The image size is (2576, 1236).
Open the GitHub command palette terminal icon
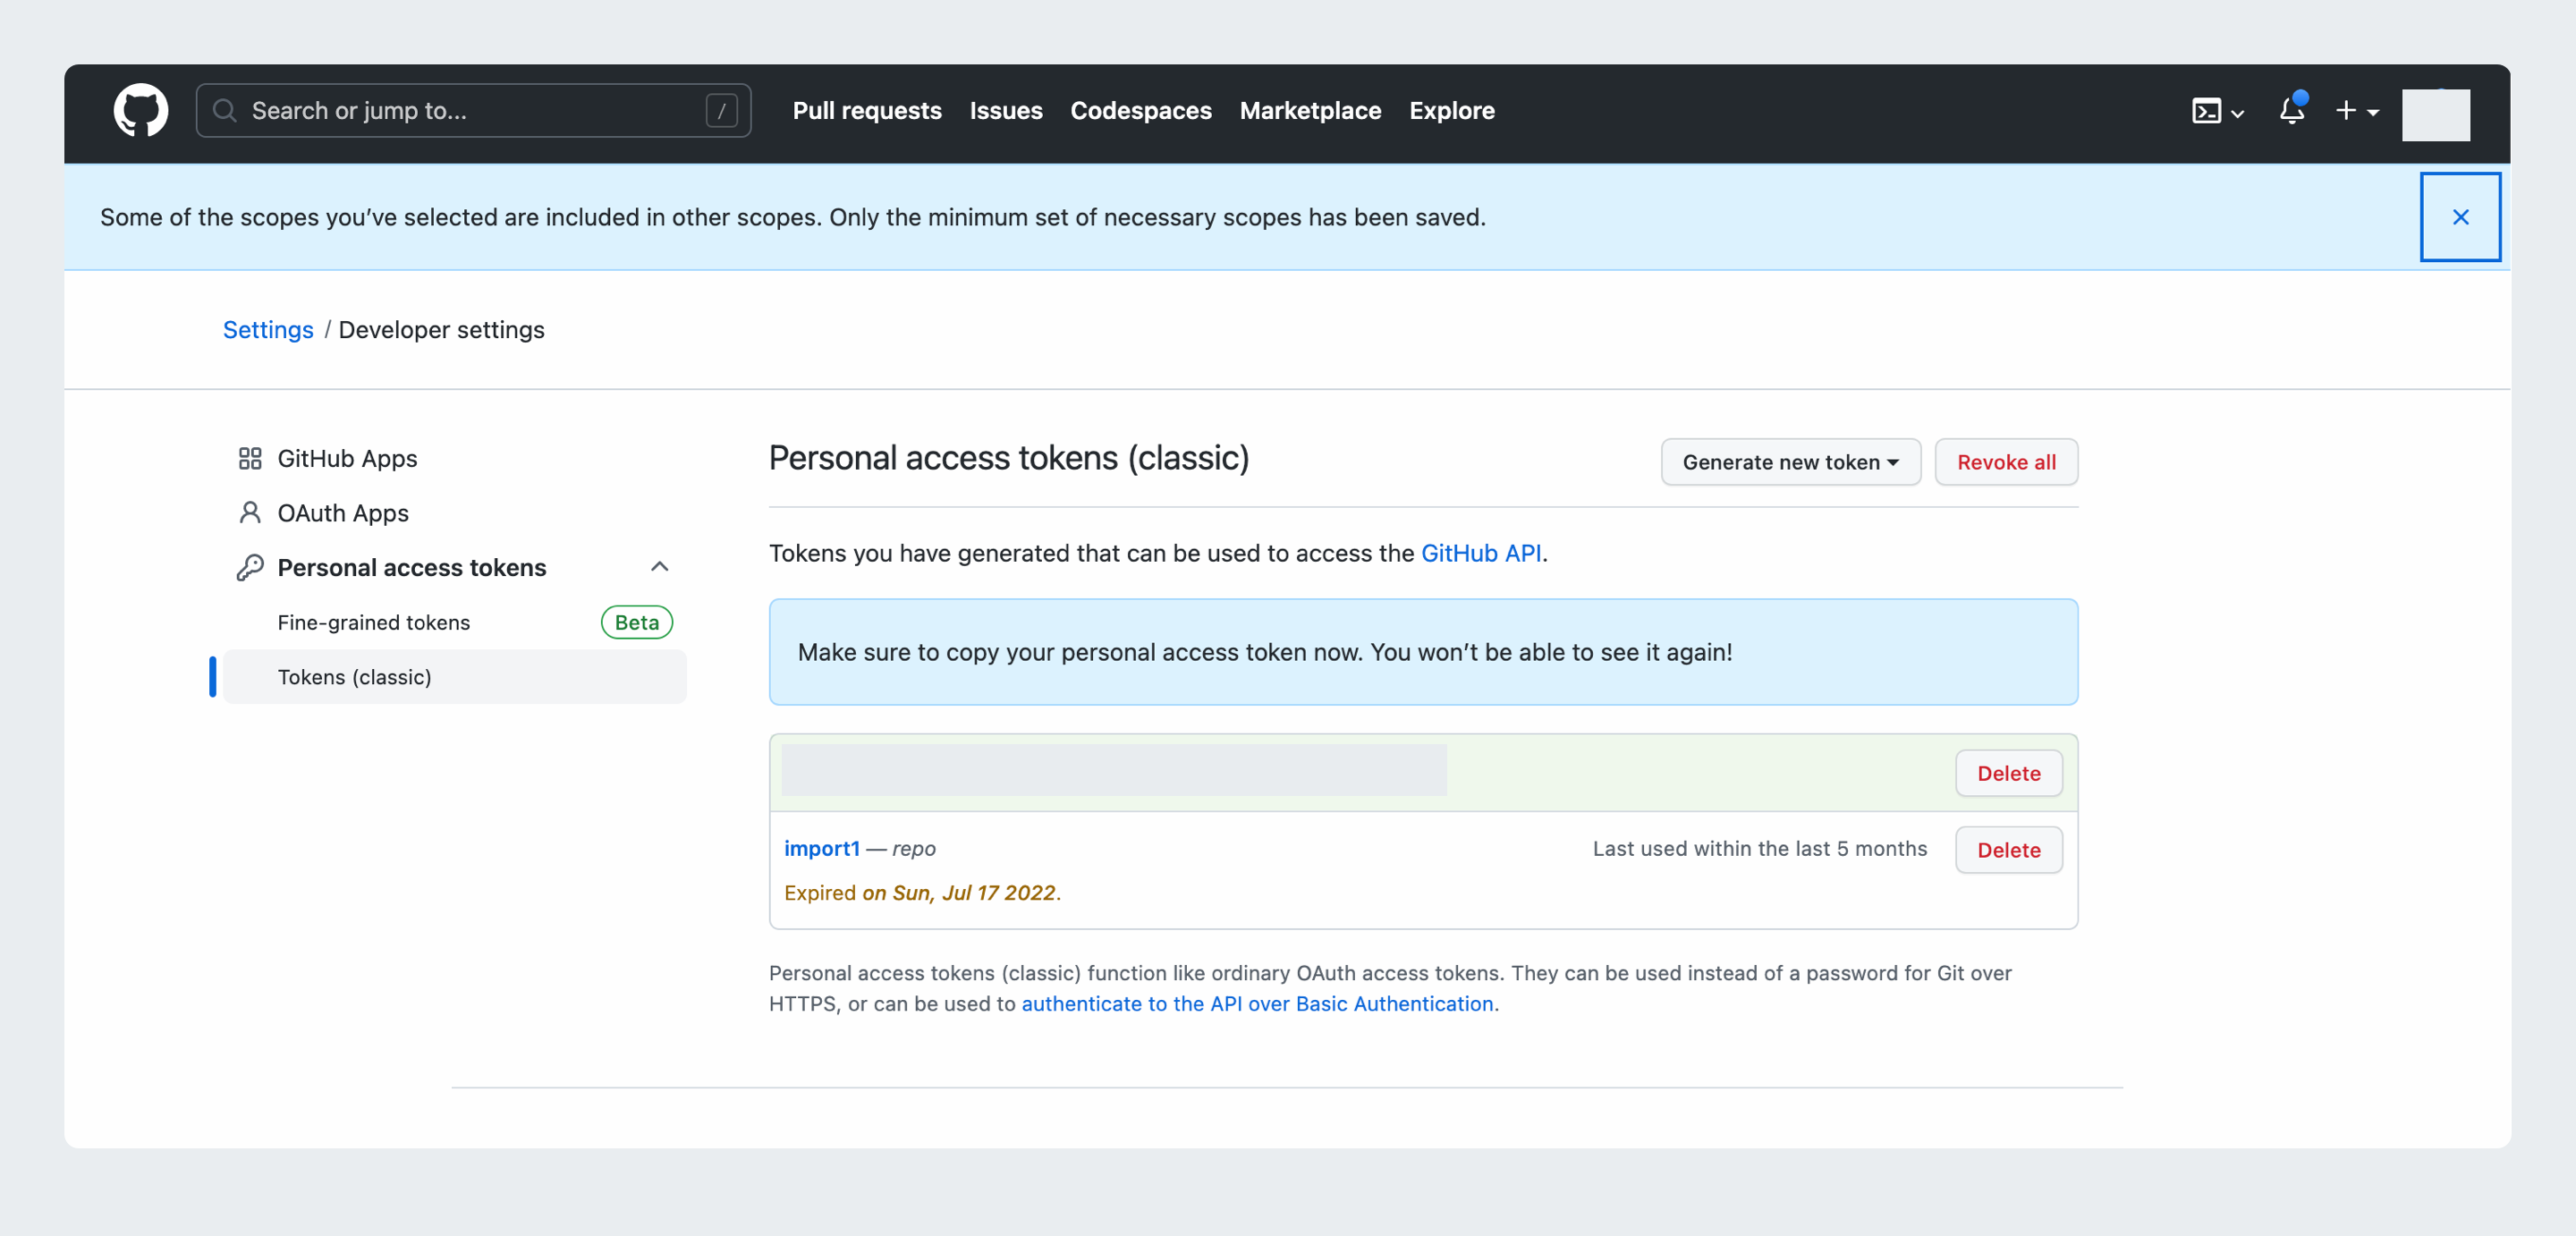pyautogui.click(x=2207, y=112)
